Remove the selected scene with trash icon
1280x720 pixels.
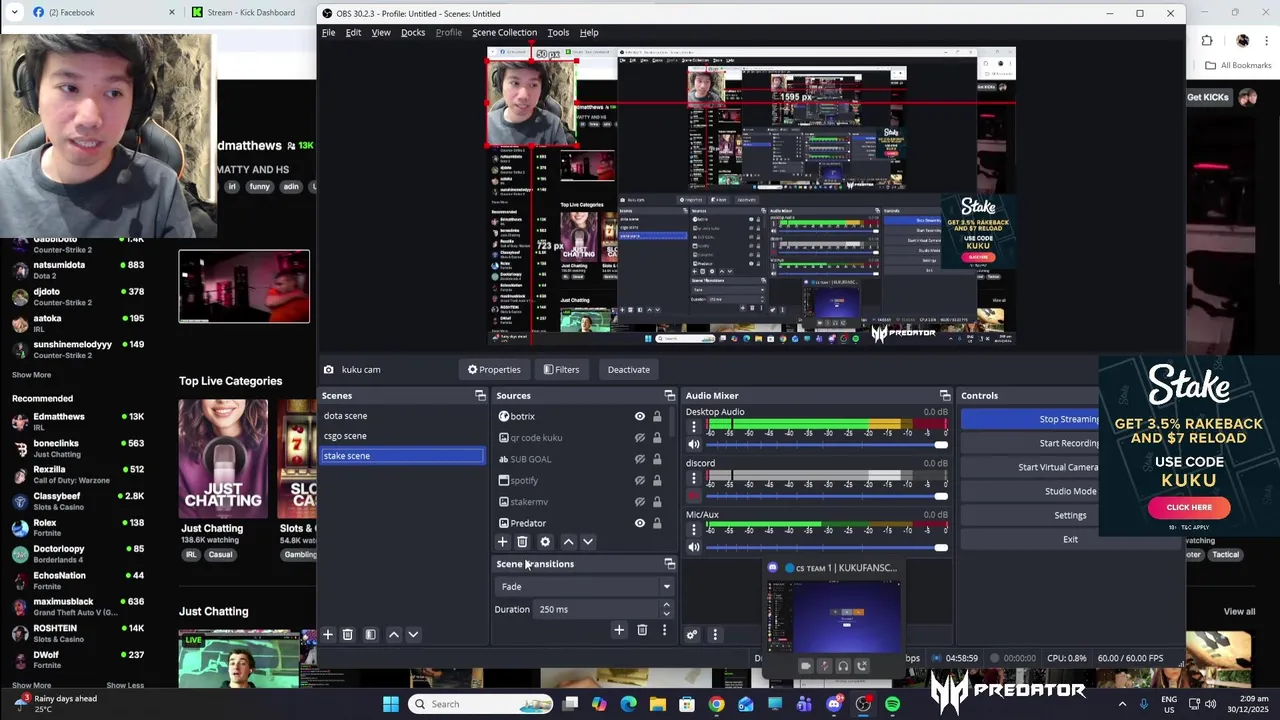347,635
